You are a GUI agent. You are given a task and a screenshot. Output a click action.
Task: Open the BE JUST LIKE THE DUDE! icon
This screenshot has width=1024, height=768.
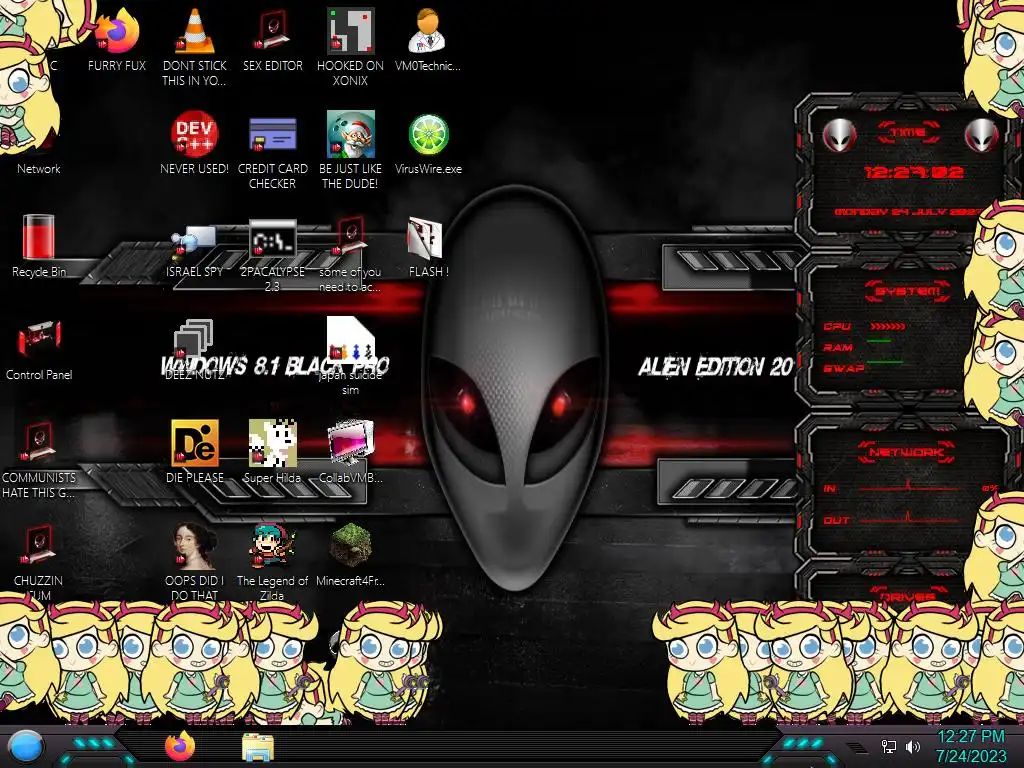click(351, 134)
